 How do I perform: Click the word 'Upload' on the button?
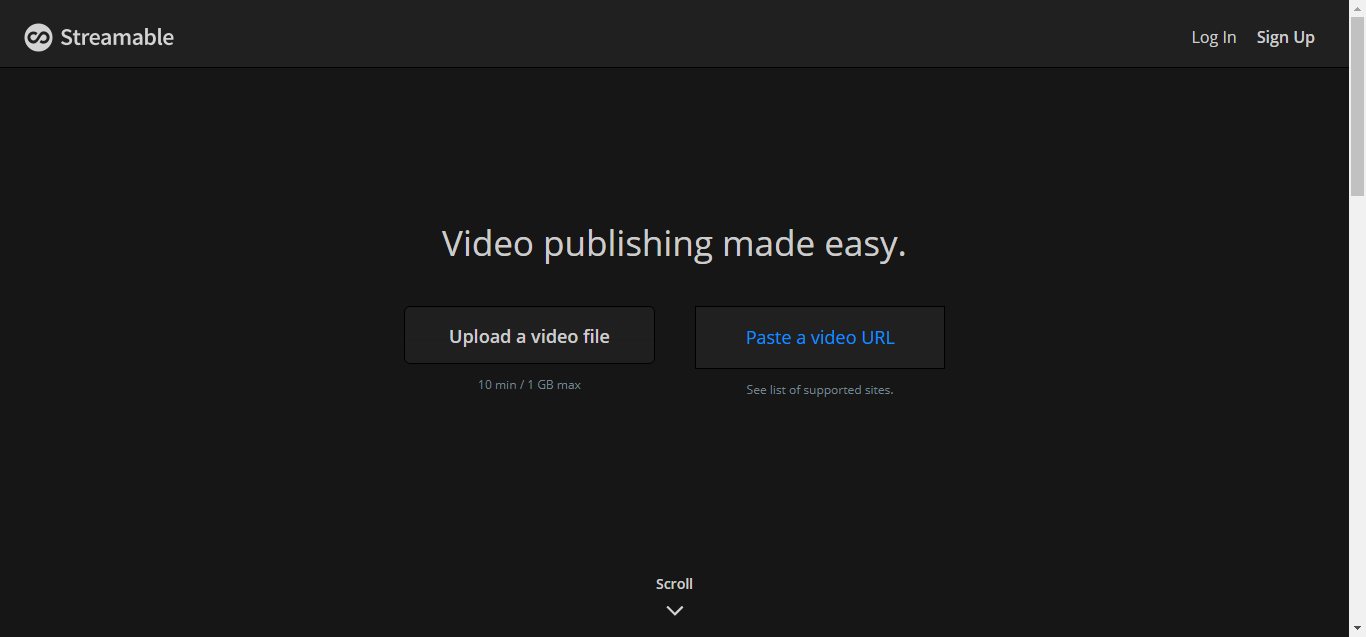[479, 337]
